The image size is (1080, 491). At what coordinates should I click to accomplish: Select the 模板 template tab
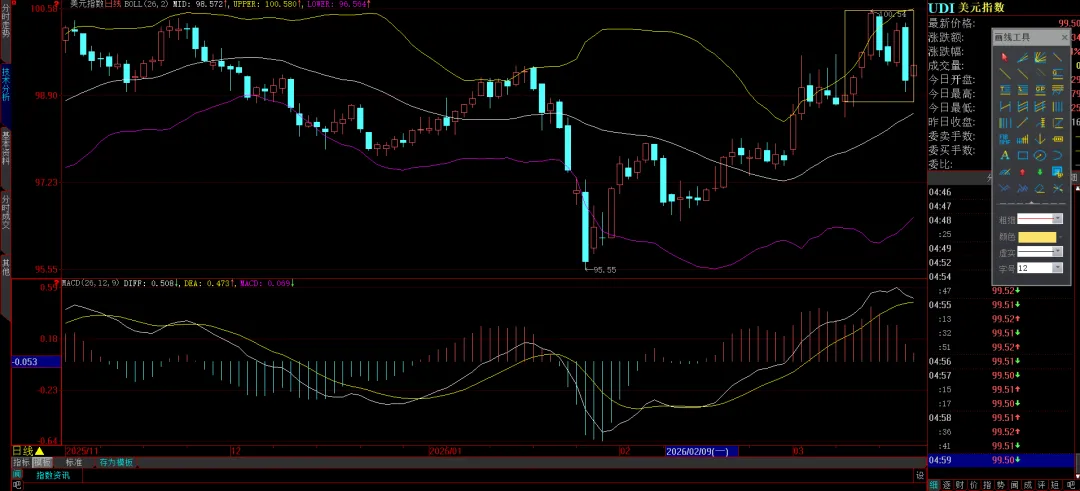click(43, 463)
